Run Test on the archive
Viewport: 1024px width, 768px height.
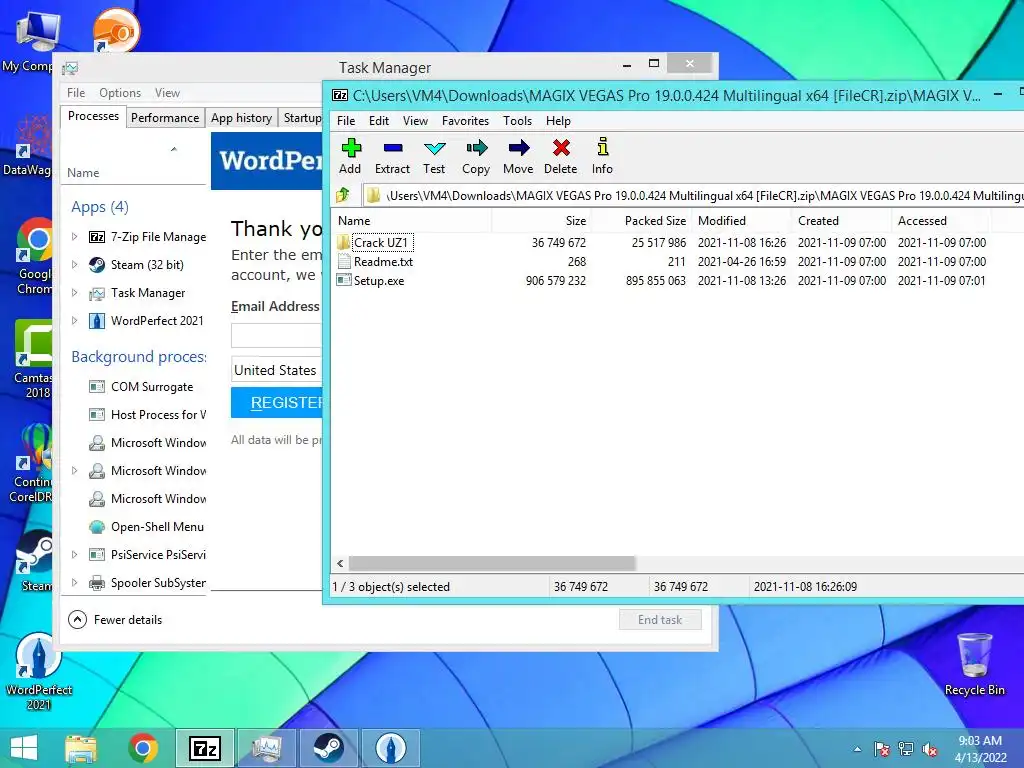click(x=434, y=156)
